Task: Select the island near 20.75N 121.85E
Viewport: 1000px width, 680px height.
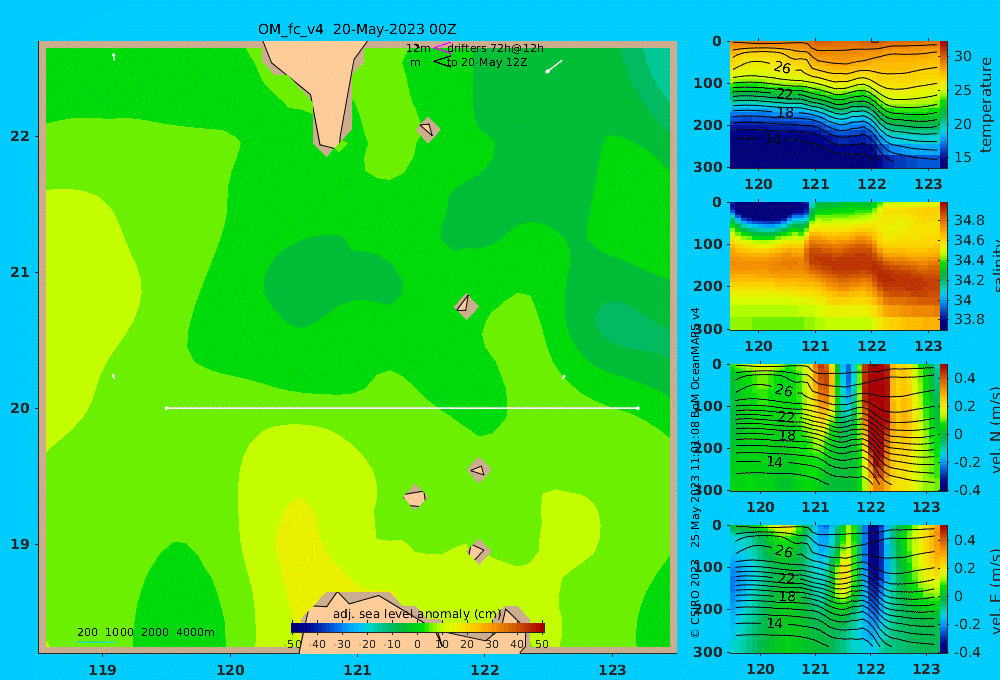Action: point(466,306)
